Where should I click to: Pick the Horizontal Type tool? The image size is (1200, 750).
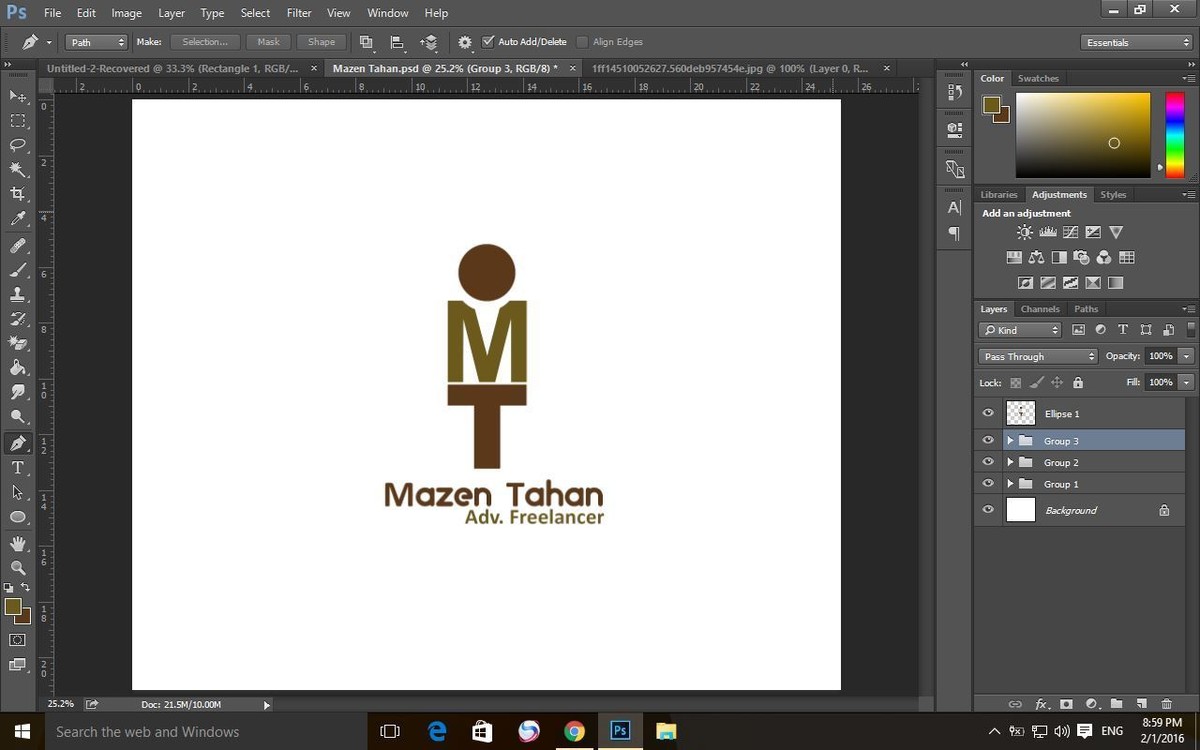17,468
